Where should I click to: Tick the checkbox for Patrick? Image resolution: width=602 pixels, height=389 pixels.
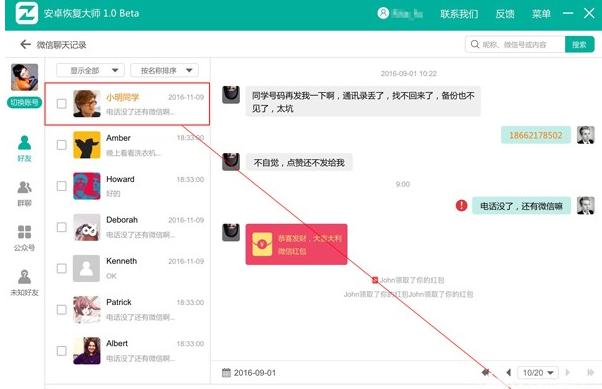(61, 310)
